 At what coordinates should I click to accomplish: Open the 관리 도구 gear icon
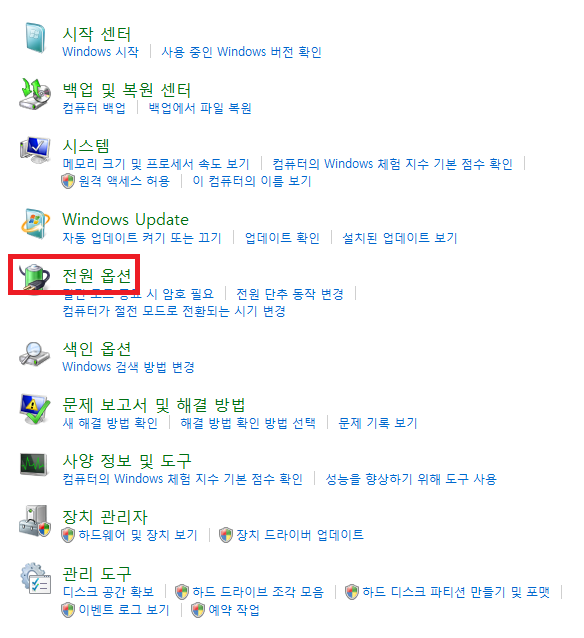pyautogui.click(x=36, y=578)
